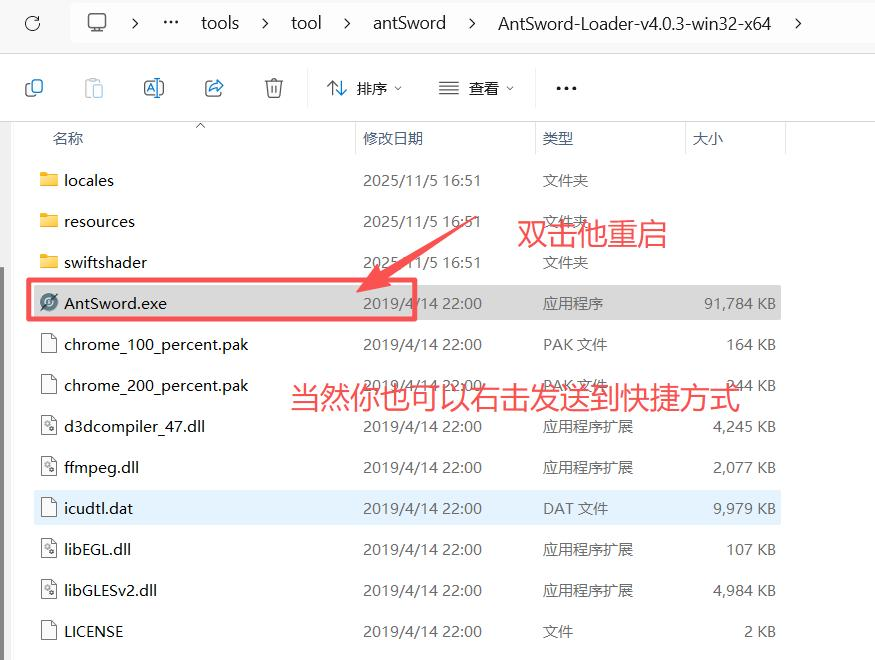
Task: Click the LICENSE file icon
Action: pos(49,631)
